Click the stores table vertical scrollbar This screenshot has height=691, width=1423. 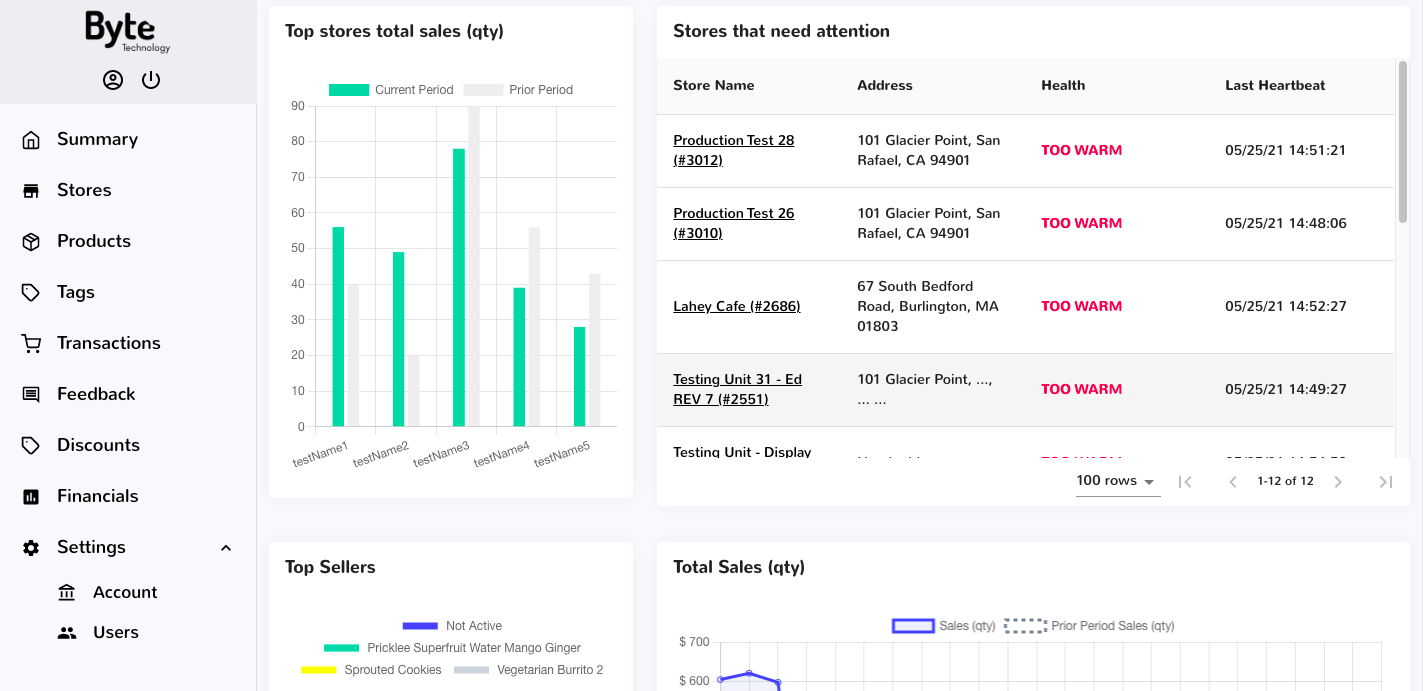point(1403,141)
